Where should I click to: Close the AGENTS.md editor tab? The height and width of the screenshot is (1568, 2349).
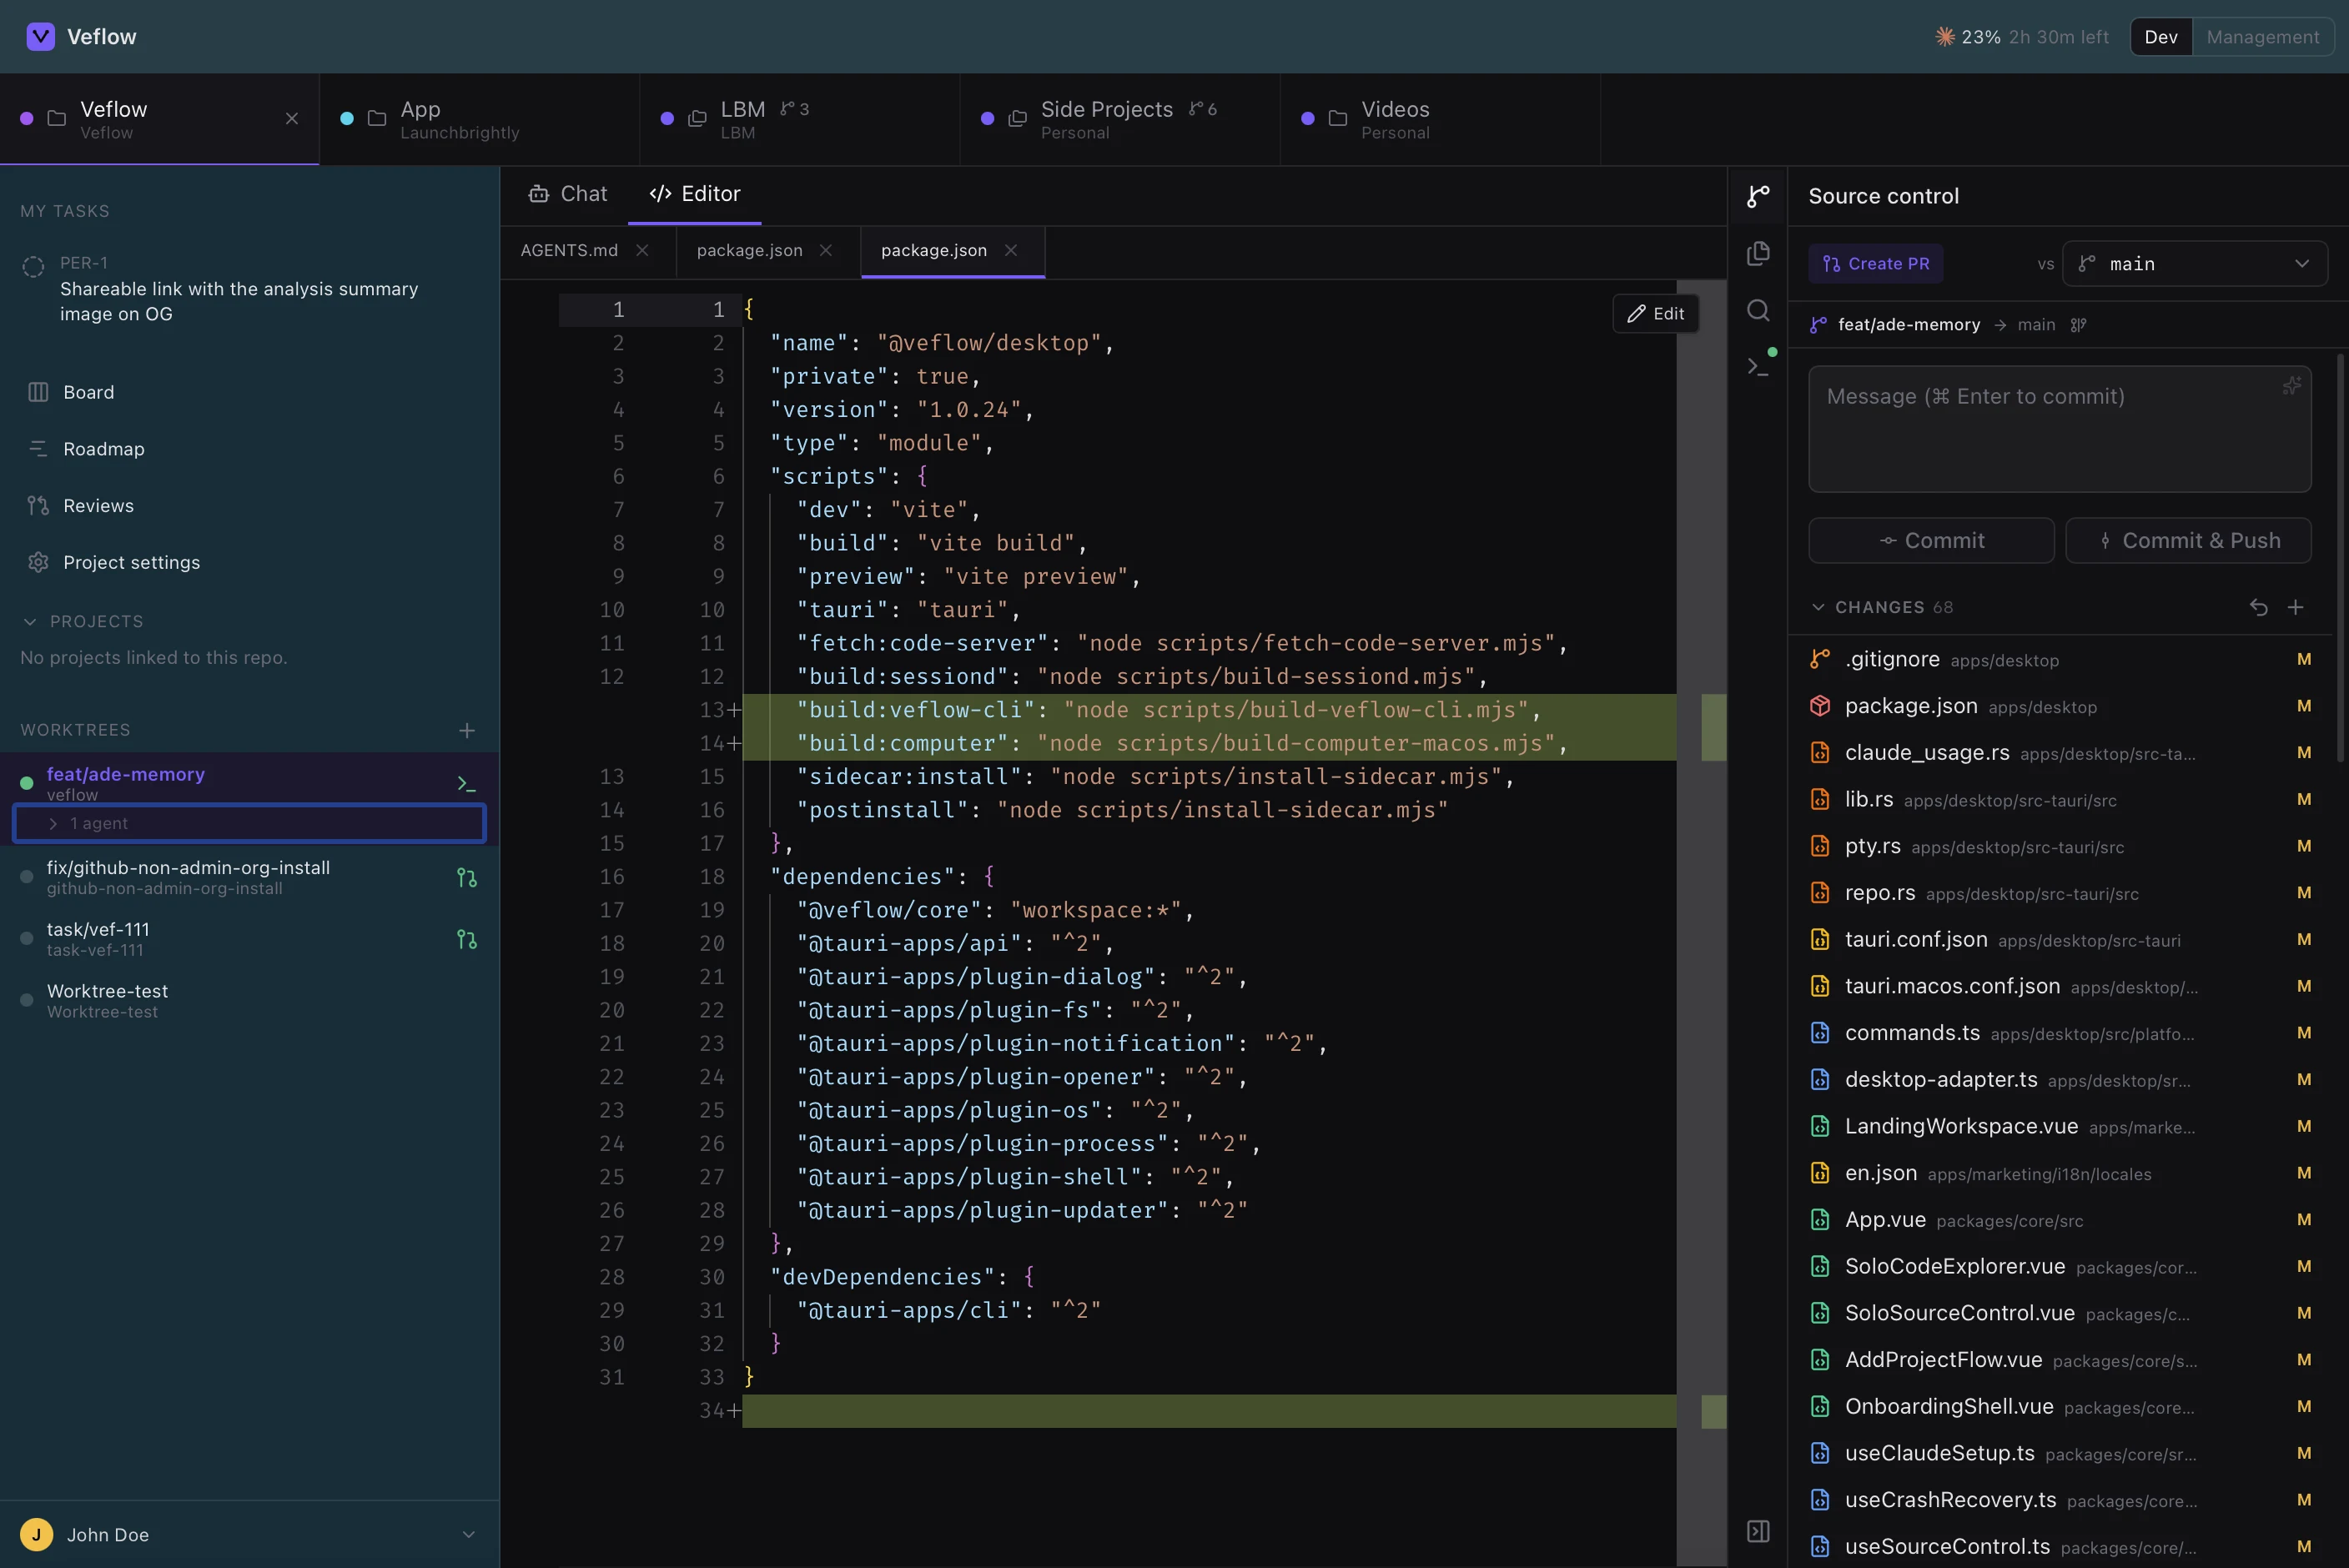click(x=642, y=250)
